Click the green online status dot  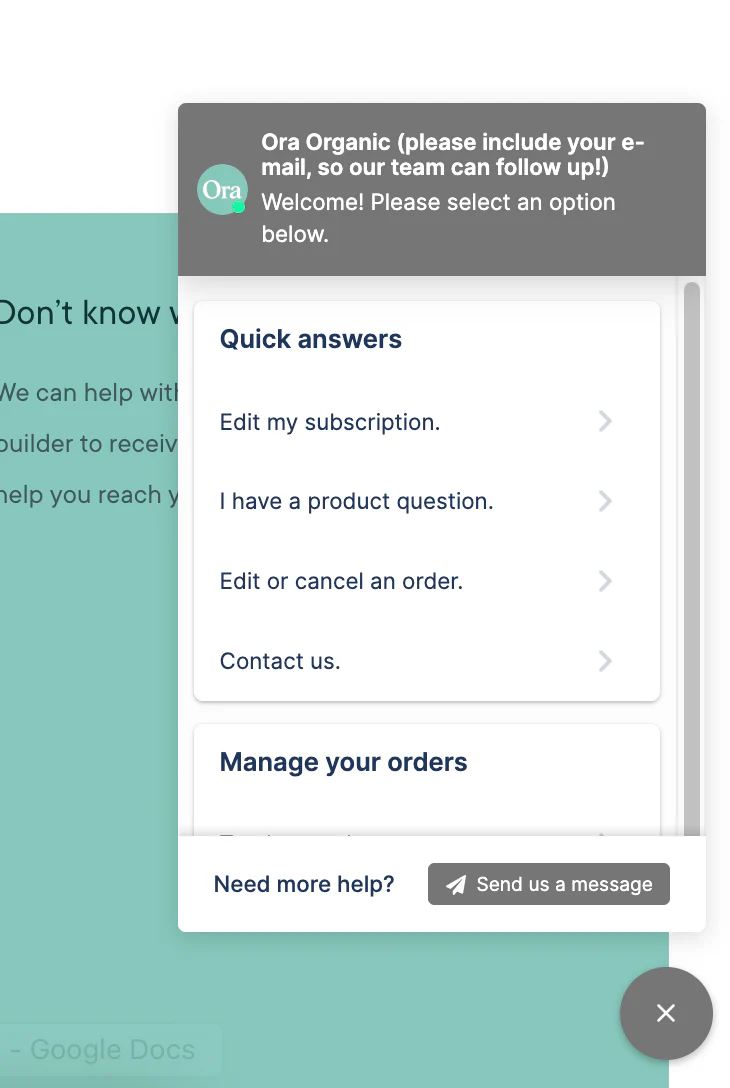pos(240,207)
